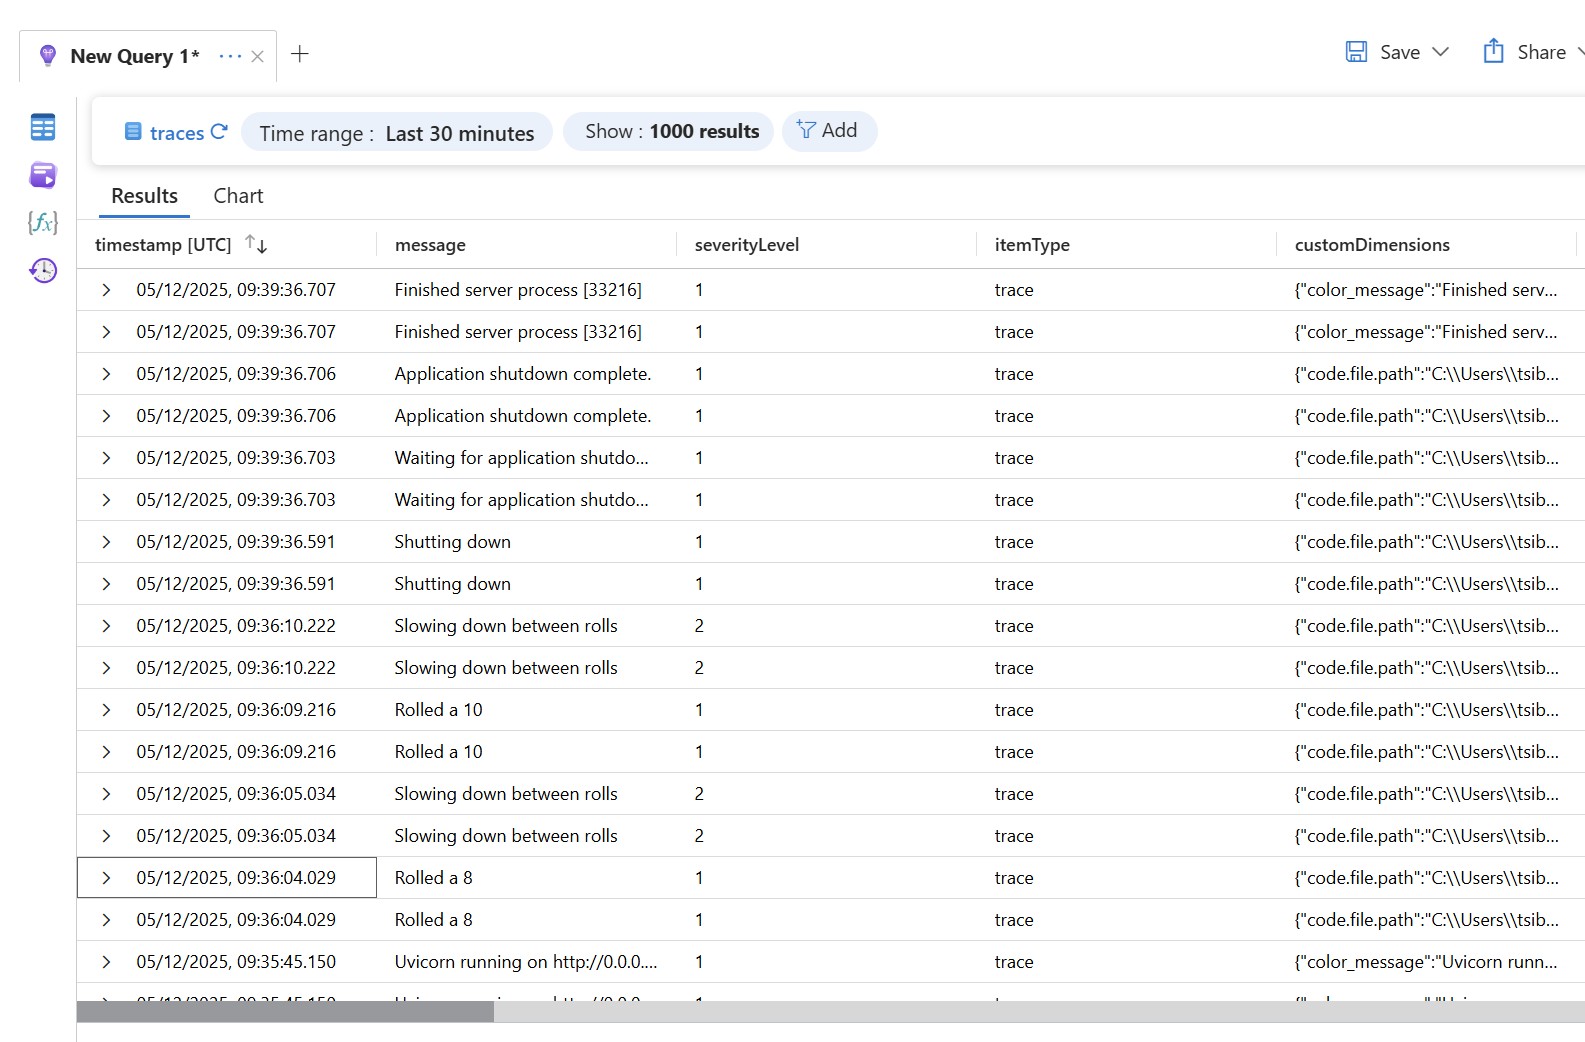The image size is (1585, 1042).
Task: Click message cell Uvicorn running on http://0.0.0.
Action: (x=526, y=962)
